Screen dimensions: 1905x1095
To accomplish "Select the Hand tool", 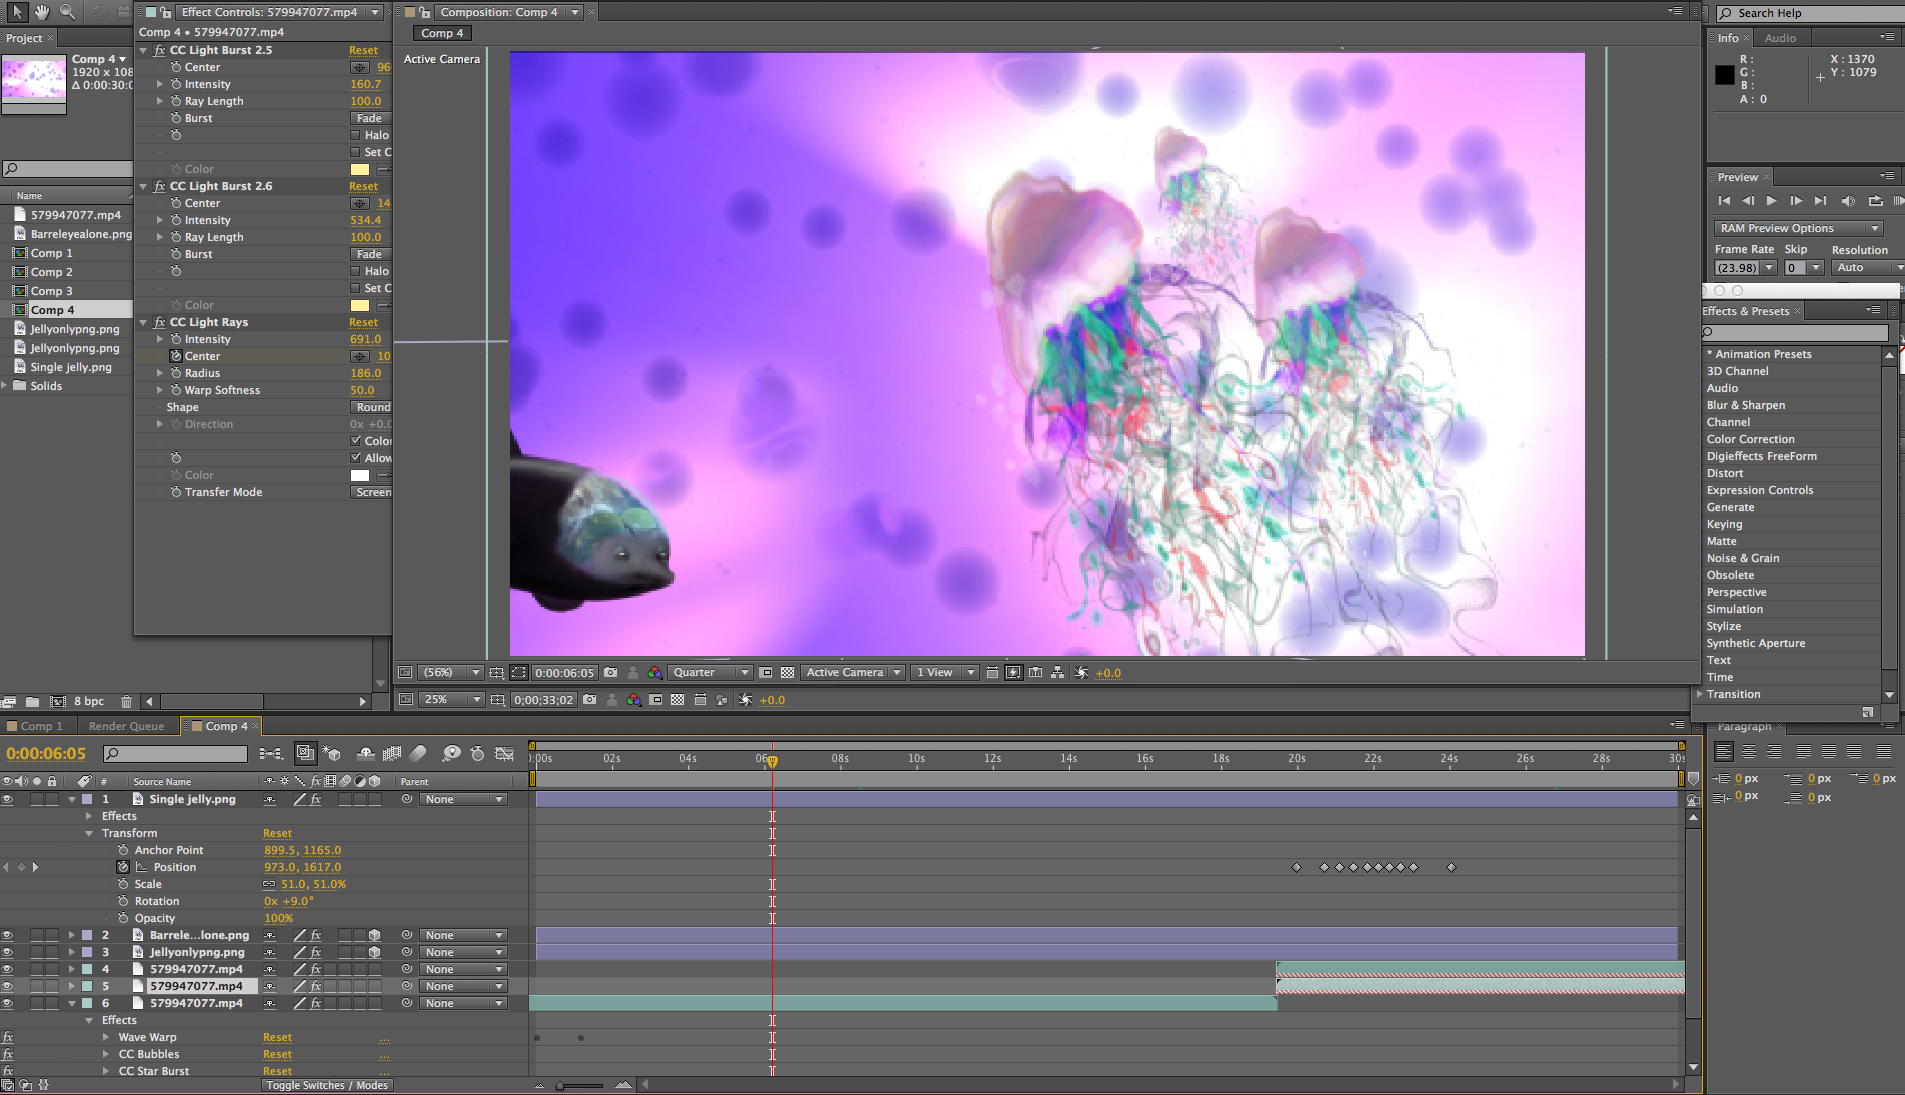I will pos(42,12).
